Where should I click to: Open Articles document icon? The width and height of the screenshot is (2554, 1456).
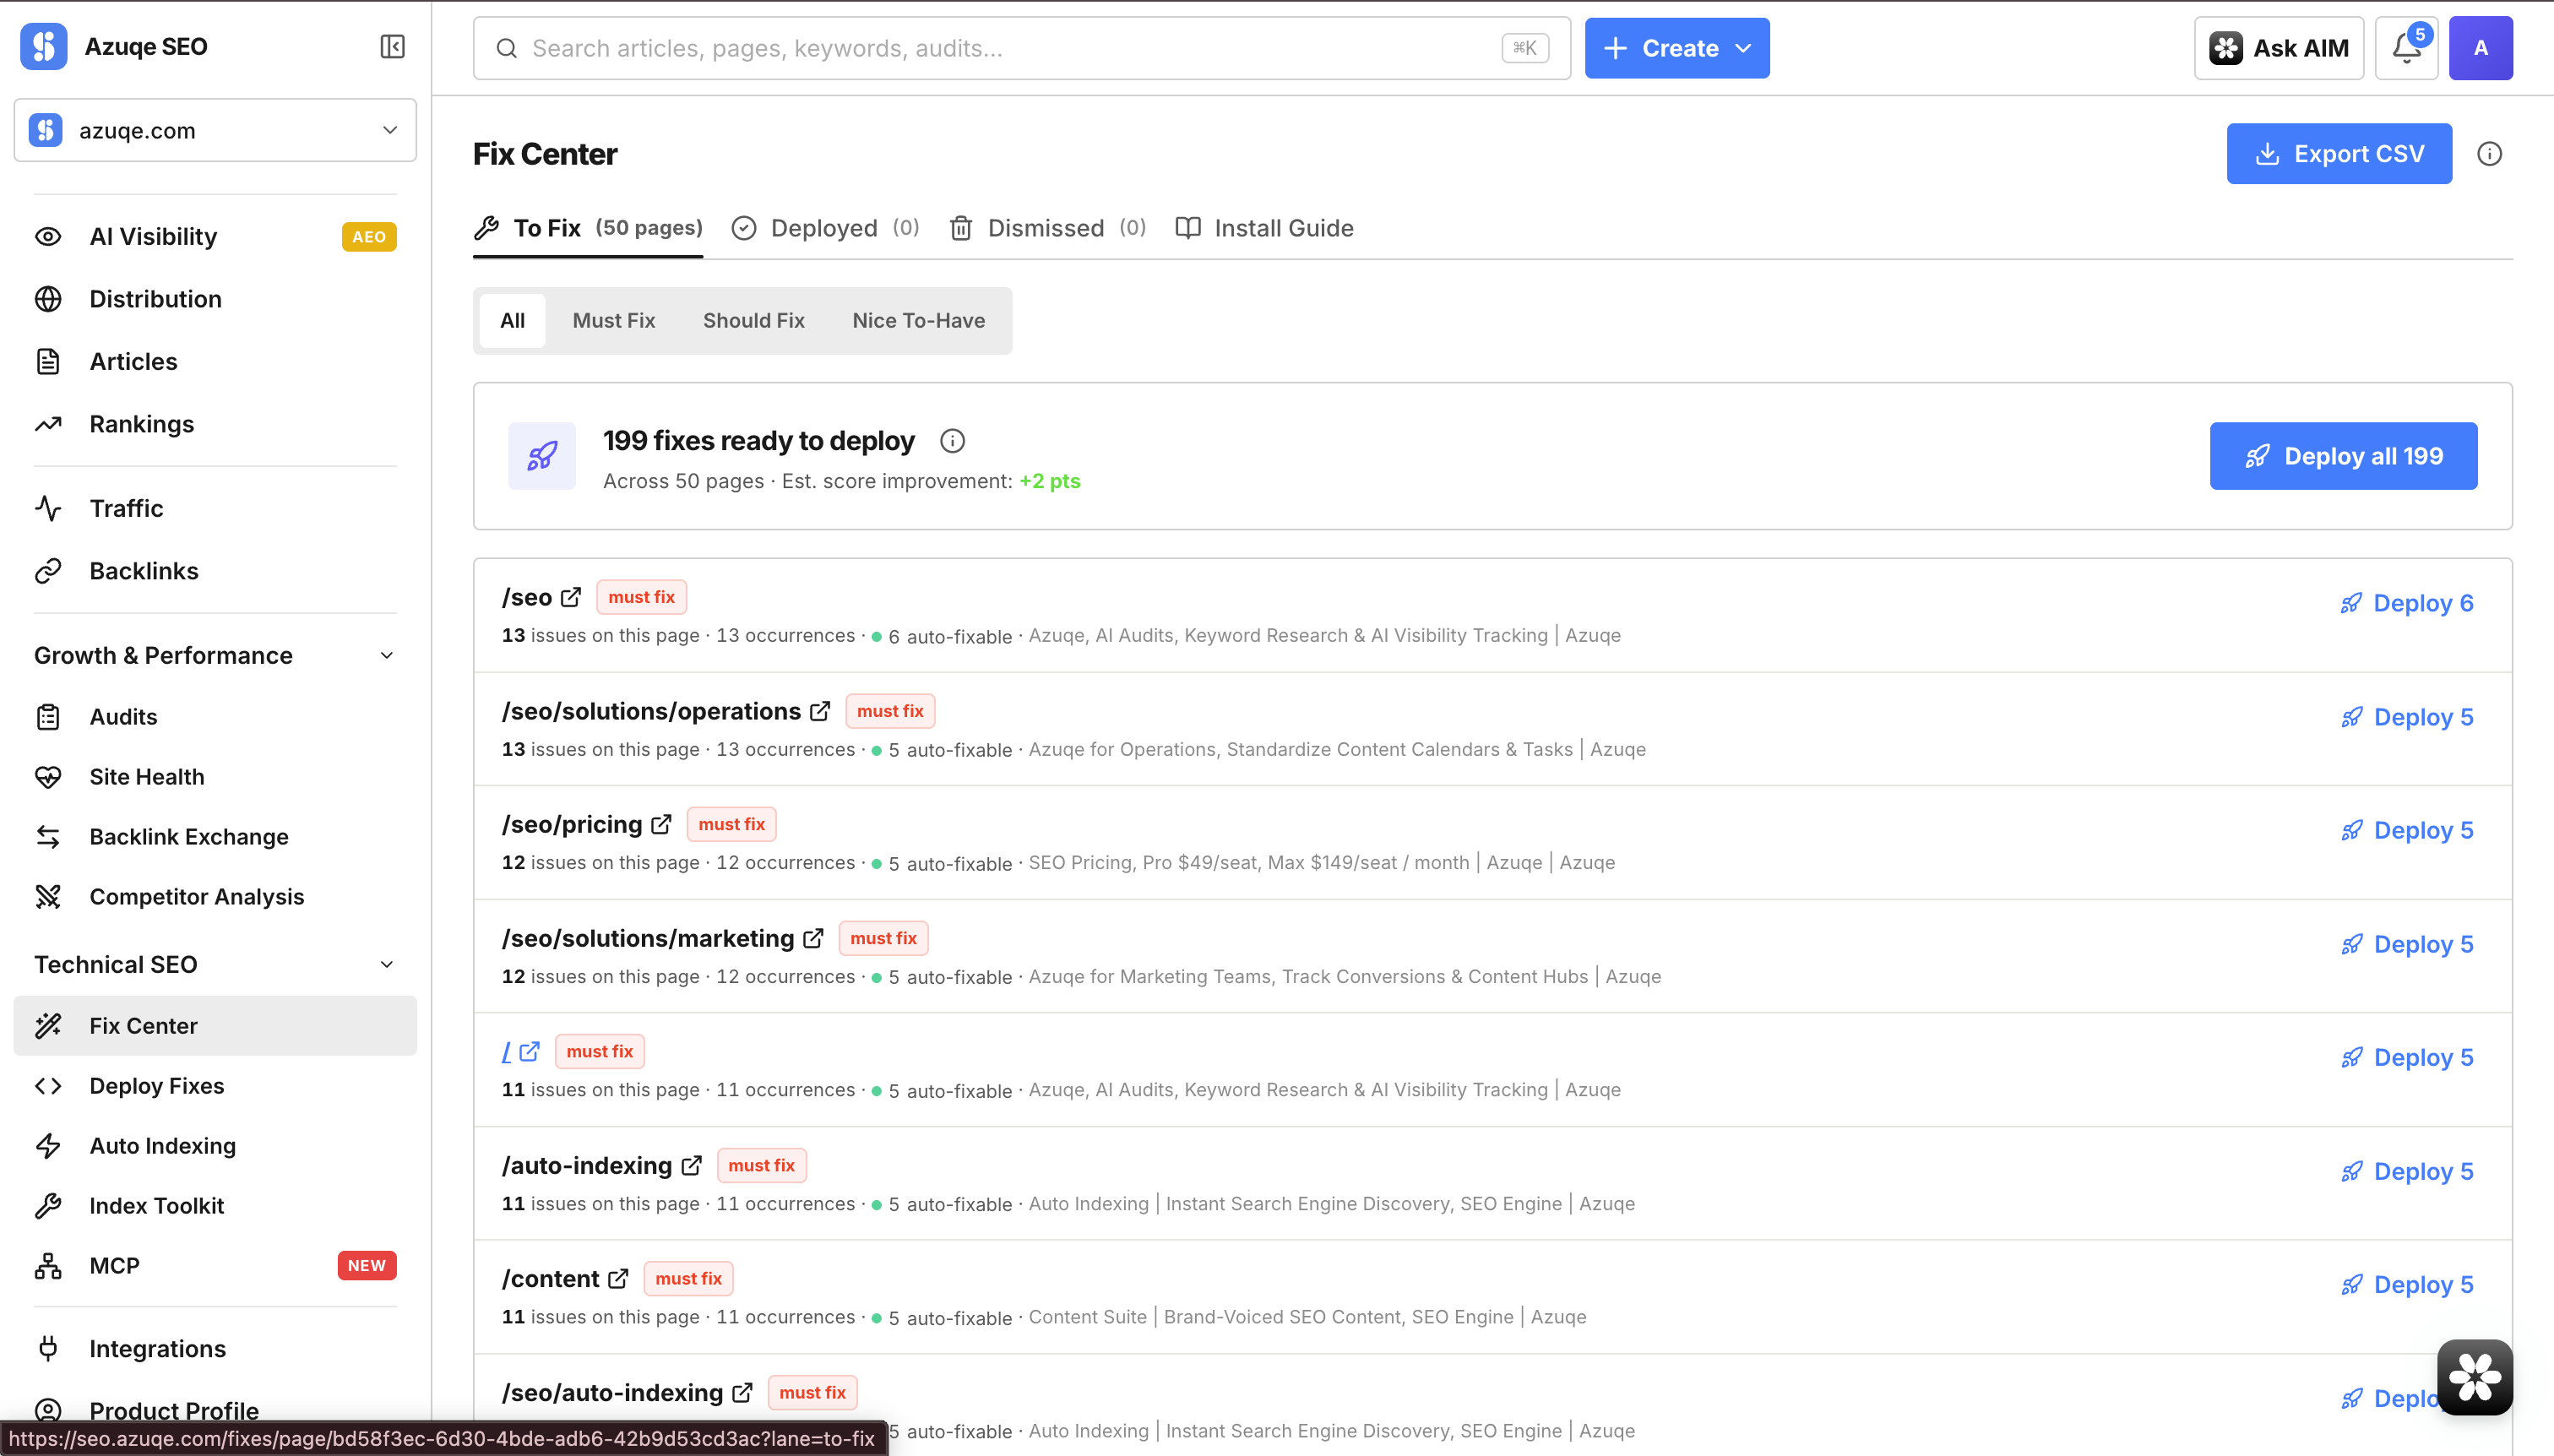48,362
